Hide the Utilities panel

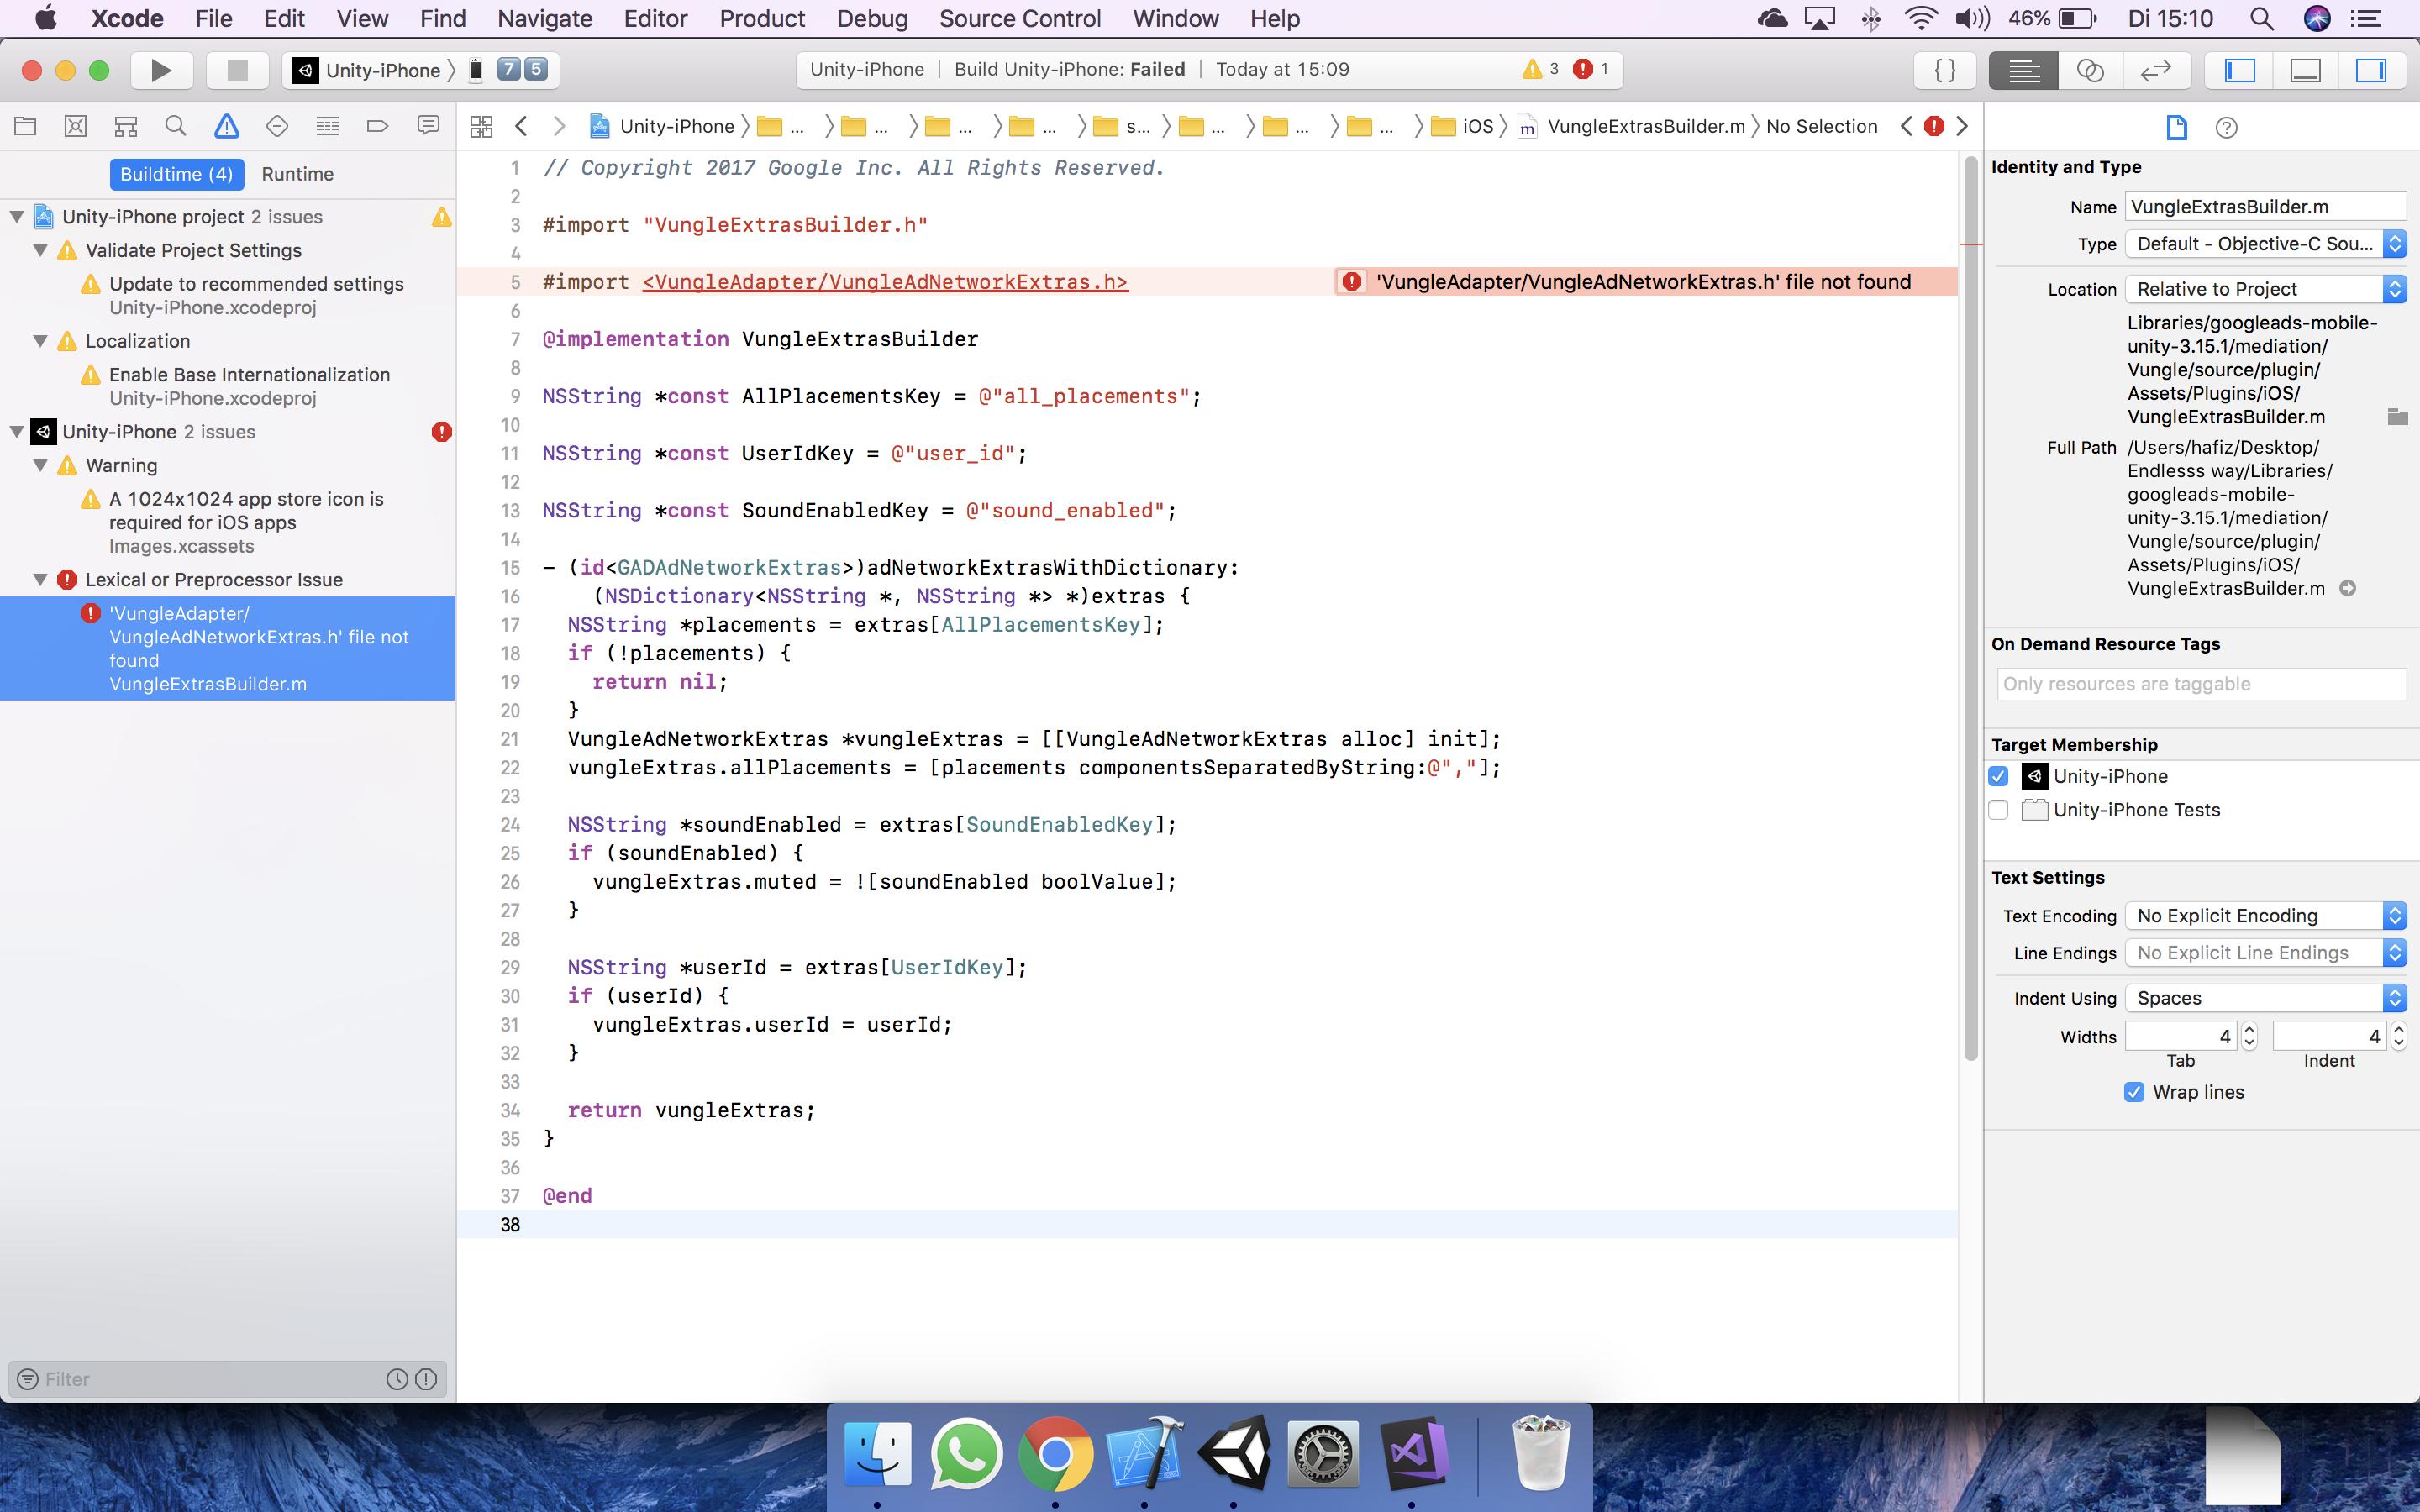(x=2372, y=70)
